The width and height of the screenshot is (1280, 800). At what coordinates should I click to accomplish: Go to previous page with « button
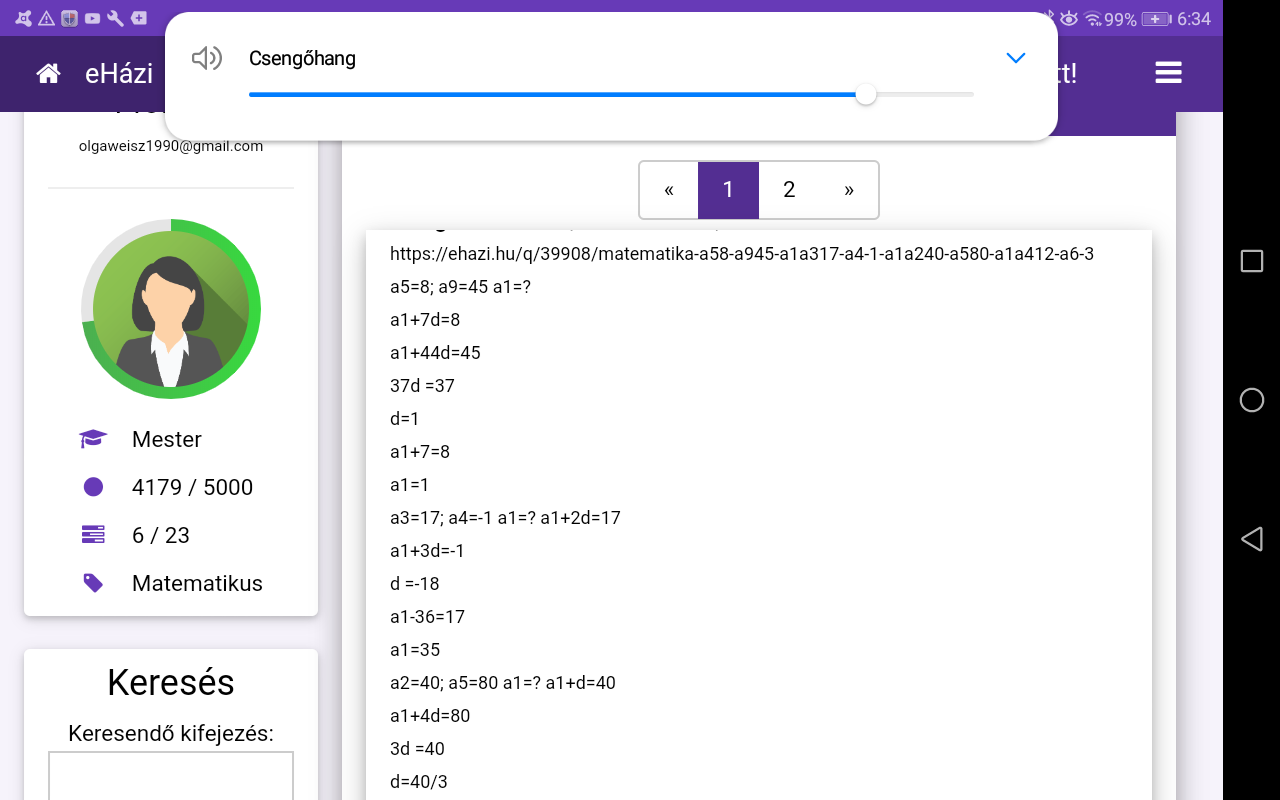pos(668,190)
